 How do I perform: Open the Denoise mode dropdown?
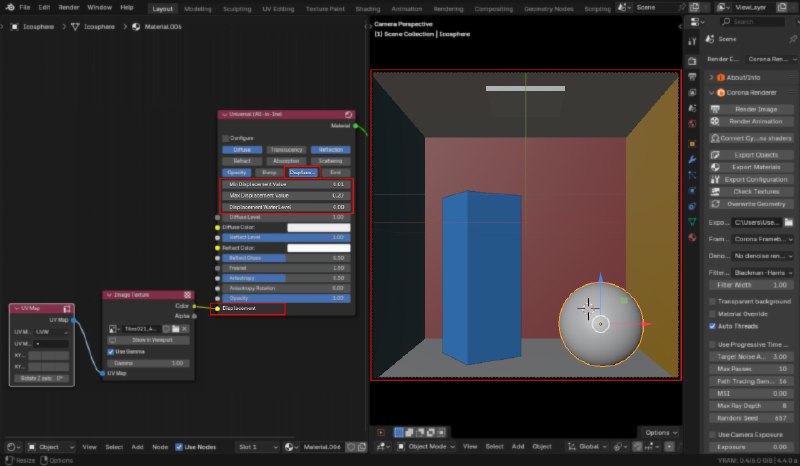(x=763, y=256)
